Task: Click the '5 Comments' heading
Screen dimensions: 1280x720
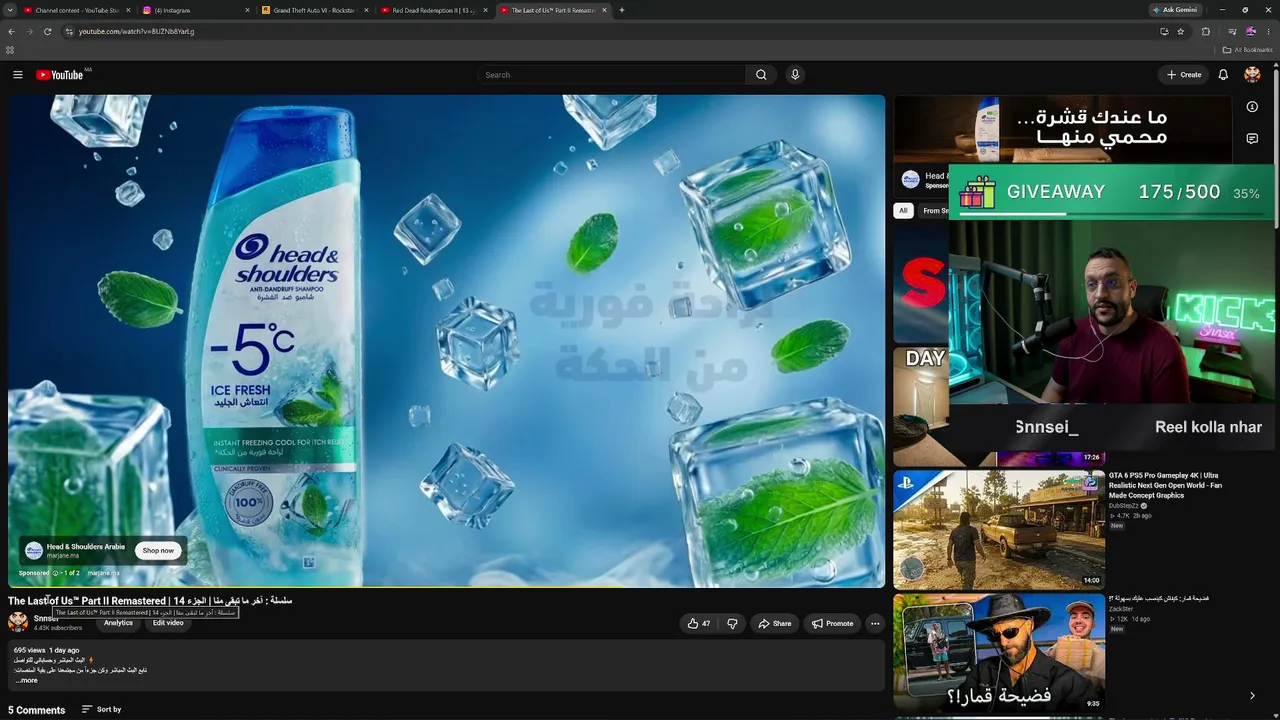Action: [x=37, y=710]
